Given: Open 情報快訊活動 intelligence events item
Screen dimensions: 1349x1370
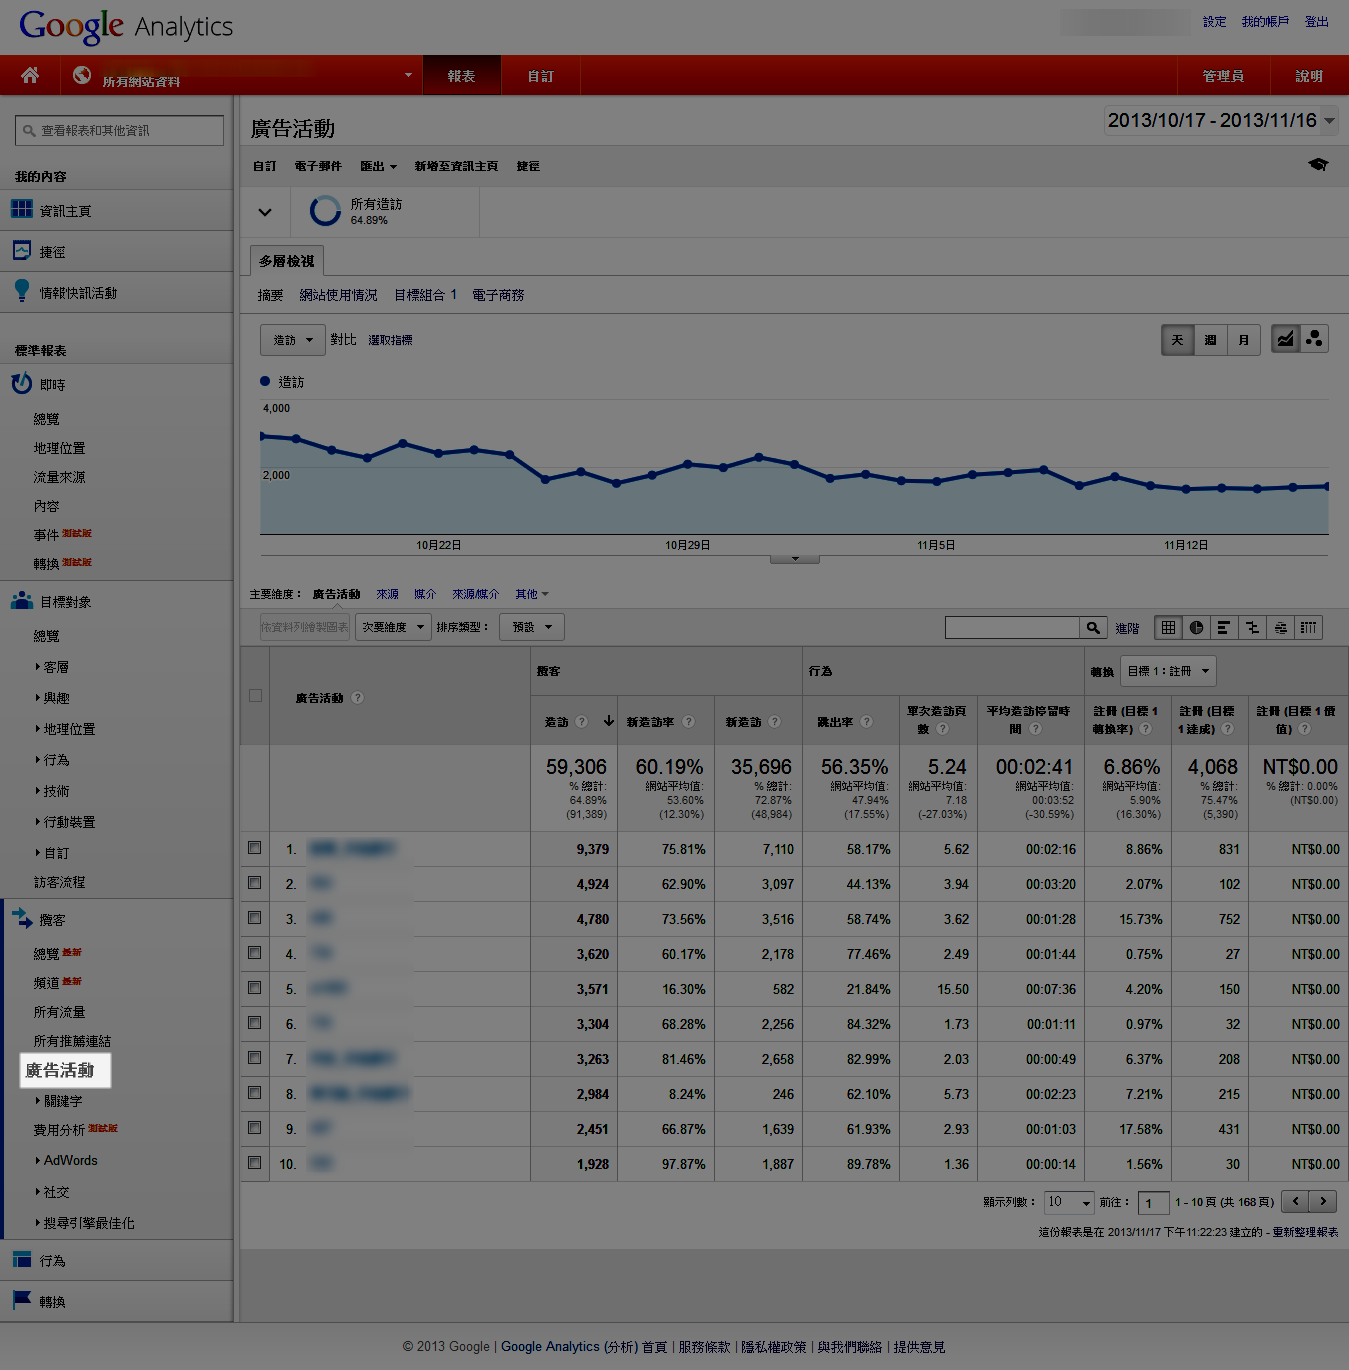Looking at the screenshot, I should 116,292.
